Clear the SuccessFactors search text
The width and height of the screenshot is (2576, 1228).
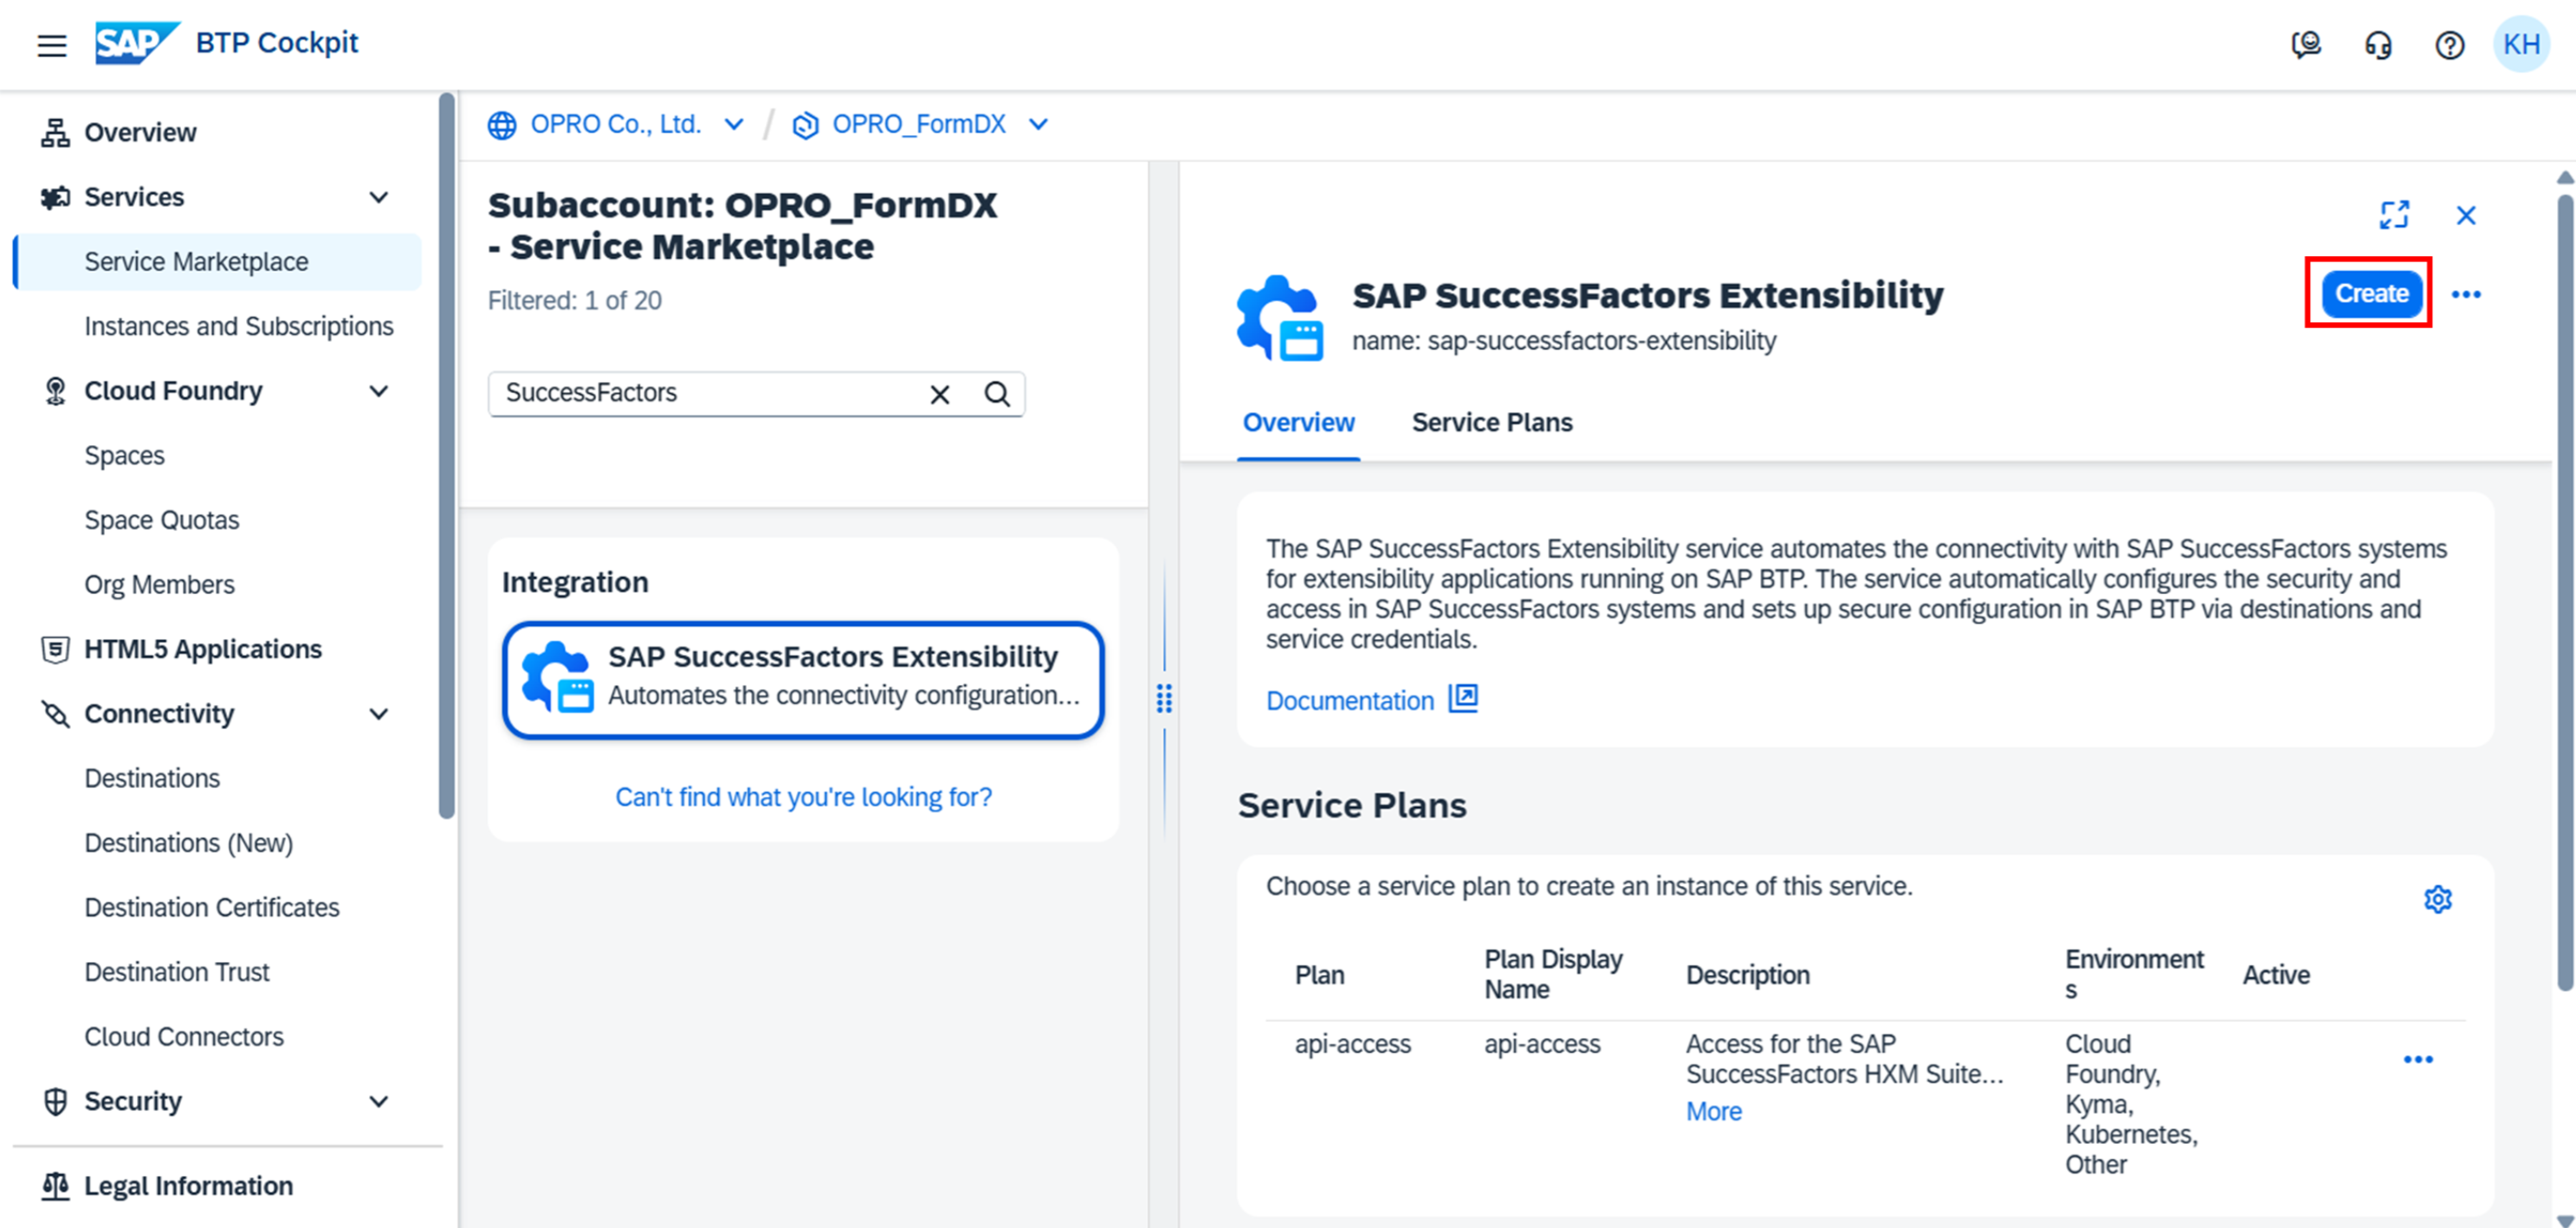939,394
